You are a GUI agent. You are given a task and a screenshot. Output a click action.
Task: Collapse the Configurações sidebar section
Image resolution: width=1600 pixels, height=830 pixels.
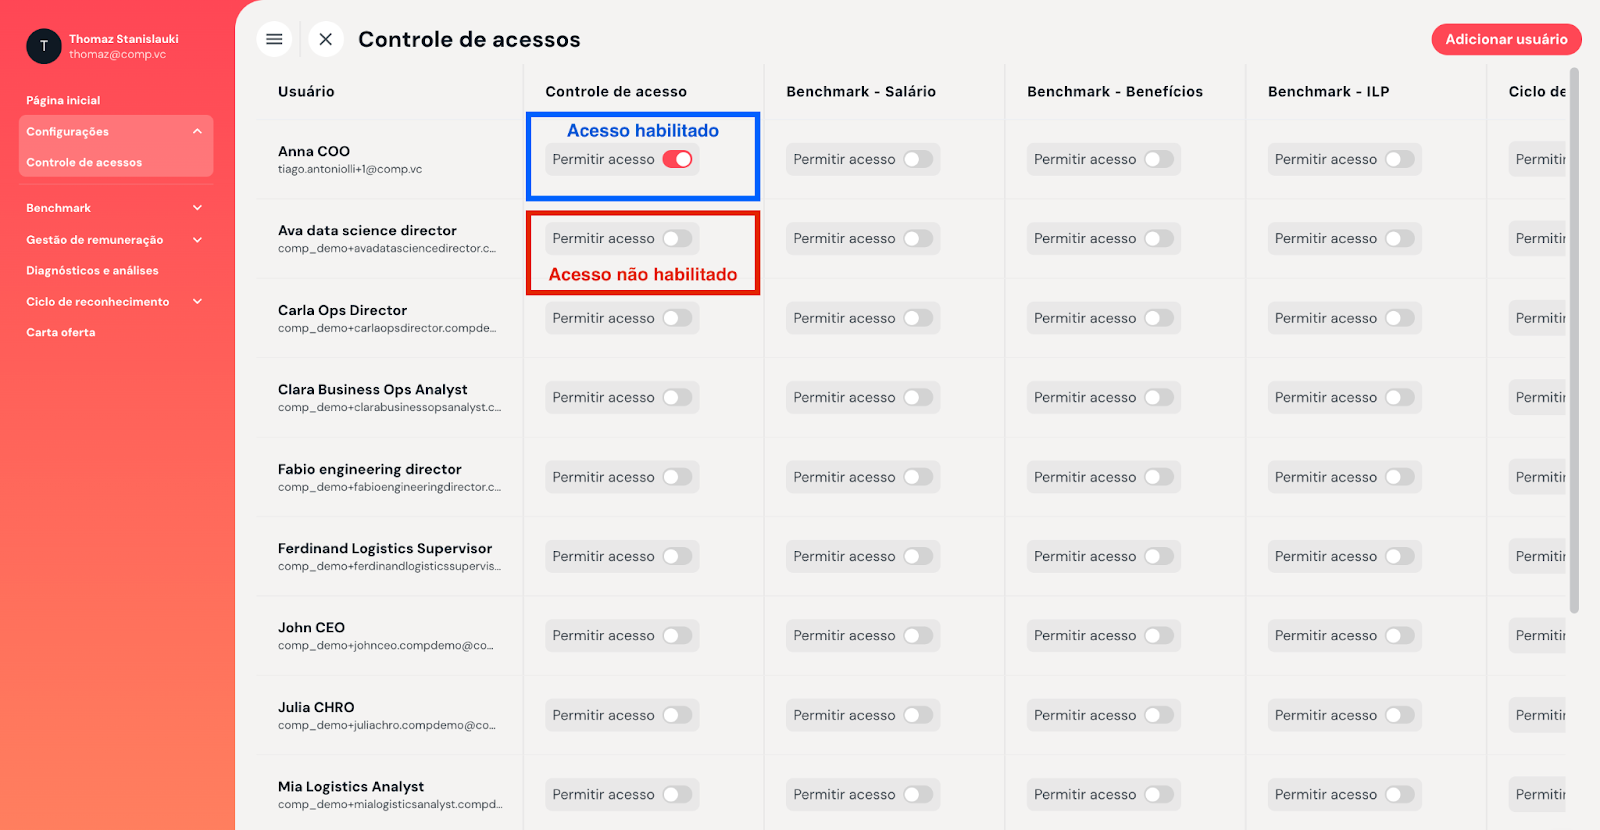click(x=197, y=131)
